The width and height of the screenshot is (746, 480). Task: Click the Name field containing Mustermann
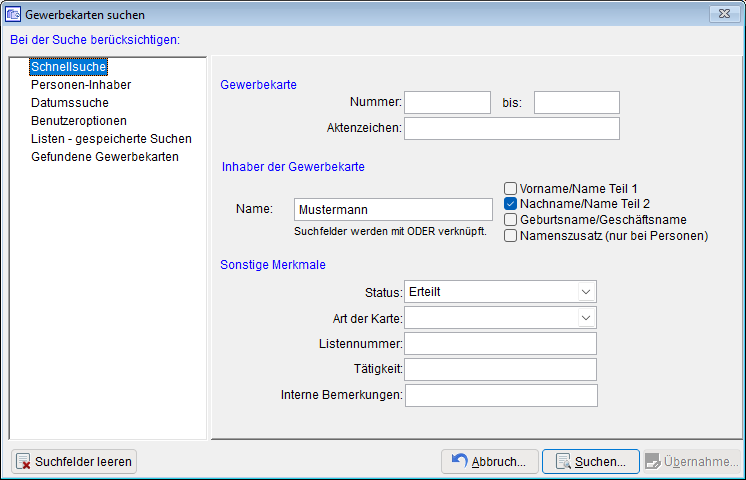[x=393, y=210]
